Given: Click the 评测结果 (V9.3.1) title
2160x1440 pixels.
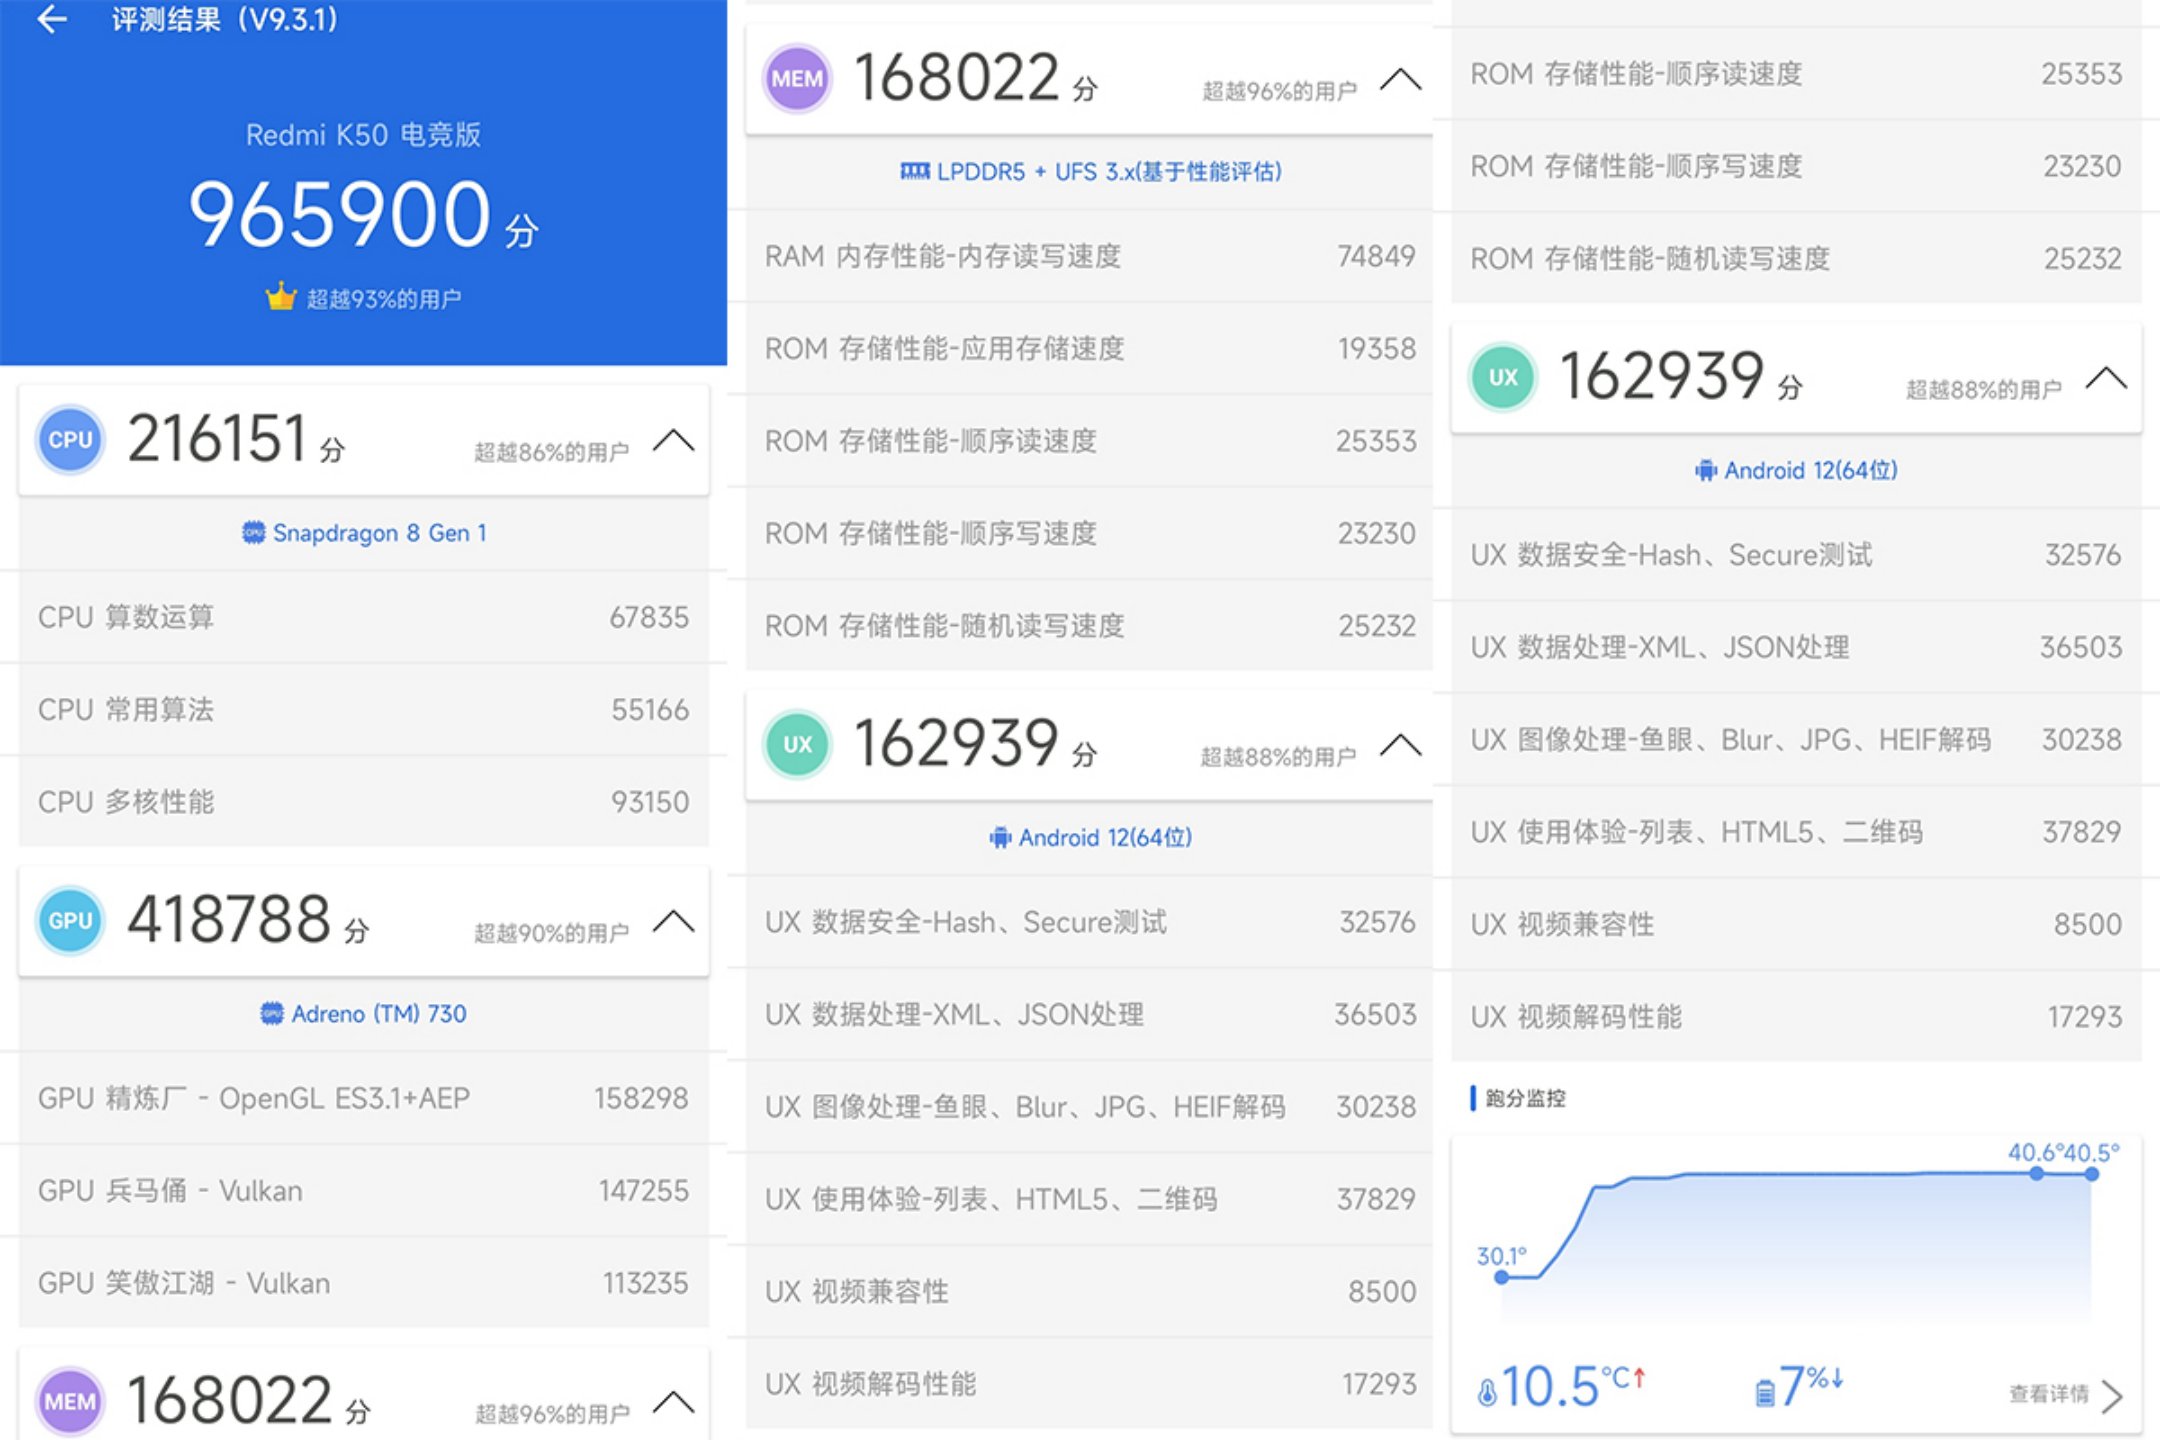Looking at the screenshot, I should coord(225,19).
